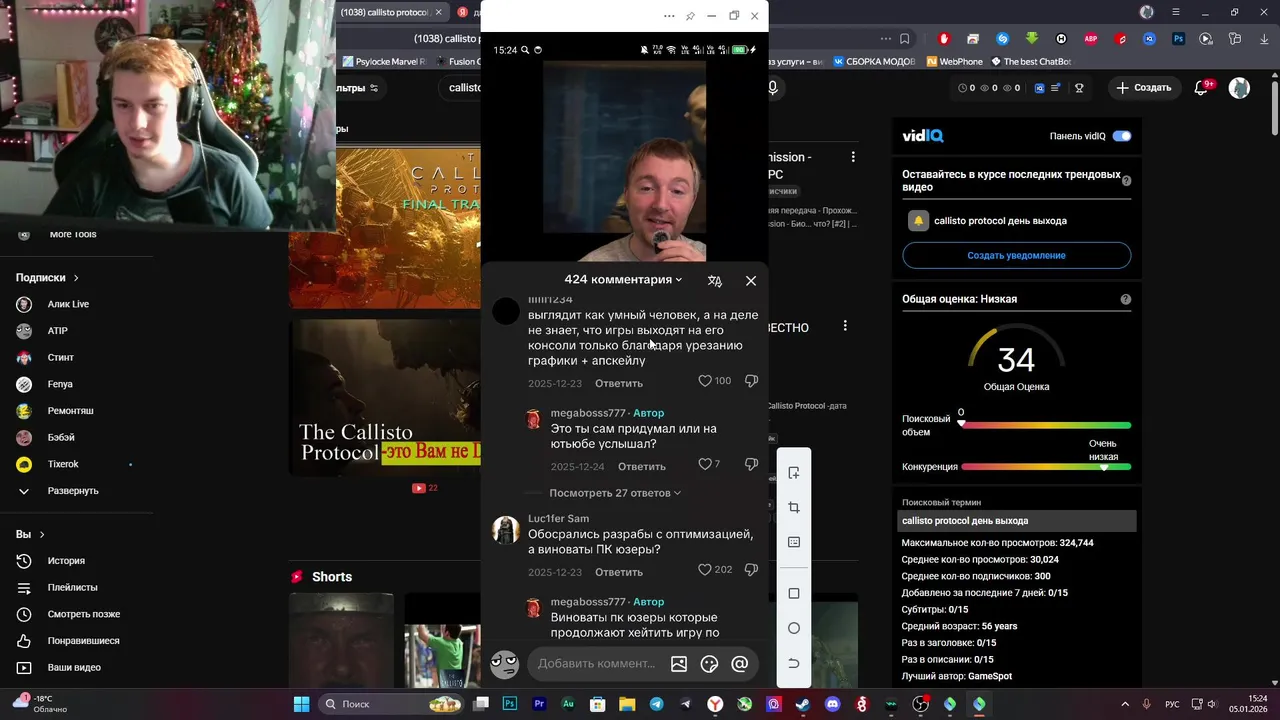The width and height of the screenshot is (1280, 720).
Task: Open YouTube notifications bell with 9+ badge
Action: tap(1203, 88)
